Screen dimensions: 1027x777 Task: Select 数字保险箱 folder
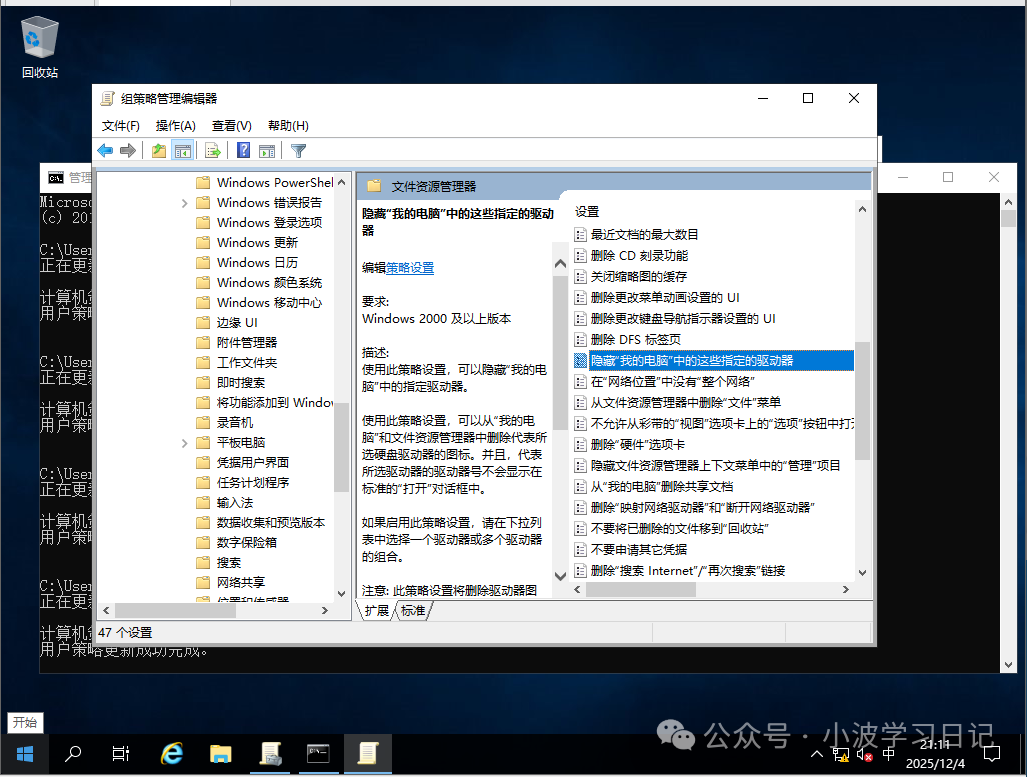(x=247, y=542)
